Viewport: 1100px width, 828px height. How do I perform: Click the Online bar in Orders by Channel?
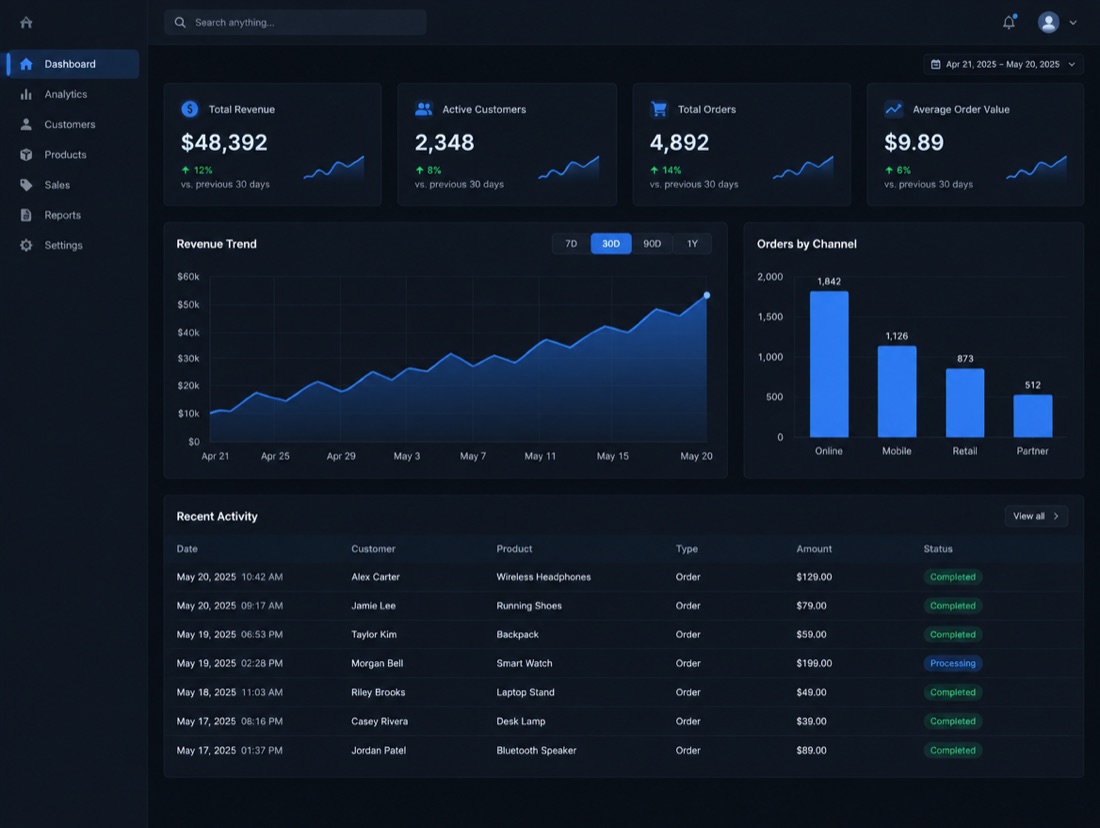(x=829, y=364)
